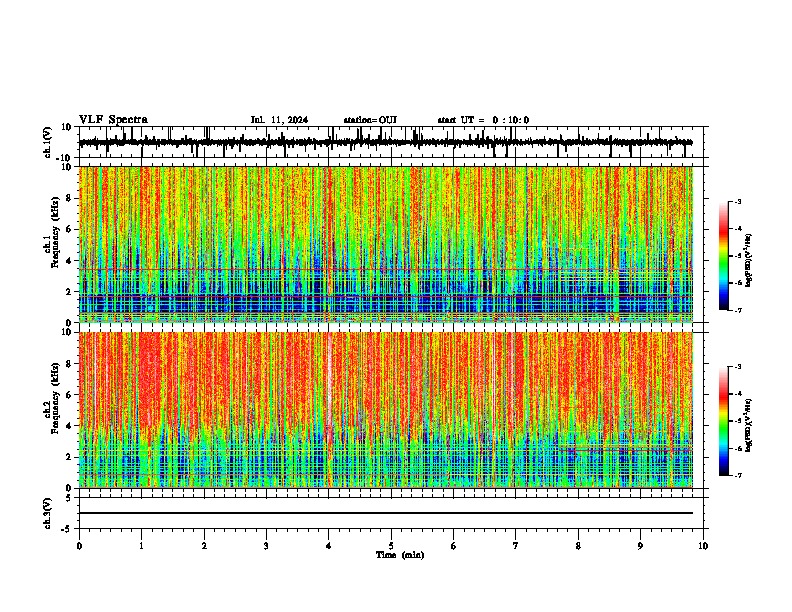Click the 'ch.1(V)' waveform axis label
The width and height of the screenshot is (792, 612).
click(x=48, y=142)
